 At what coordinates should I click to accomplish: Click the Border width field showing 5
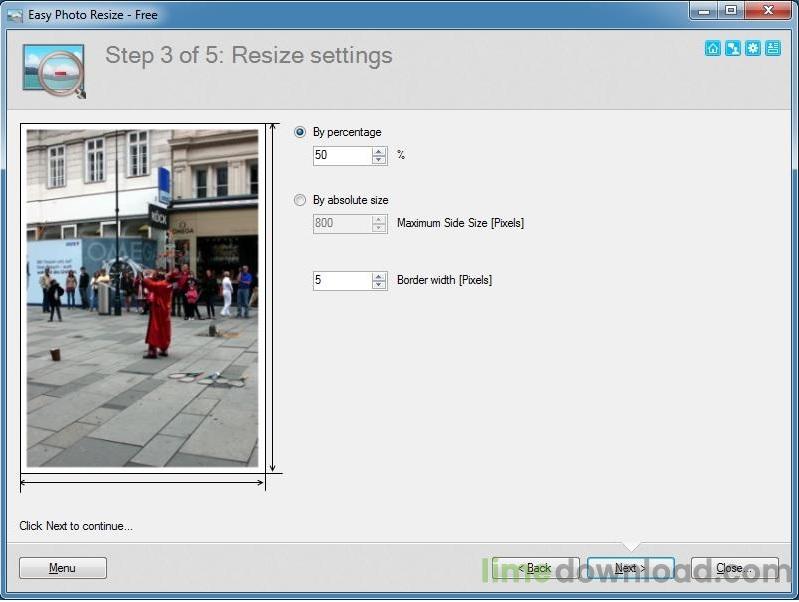pyautogui.click(x=342, y=280)
